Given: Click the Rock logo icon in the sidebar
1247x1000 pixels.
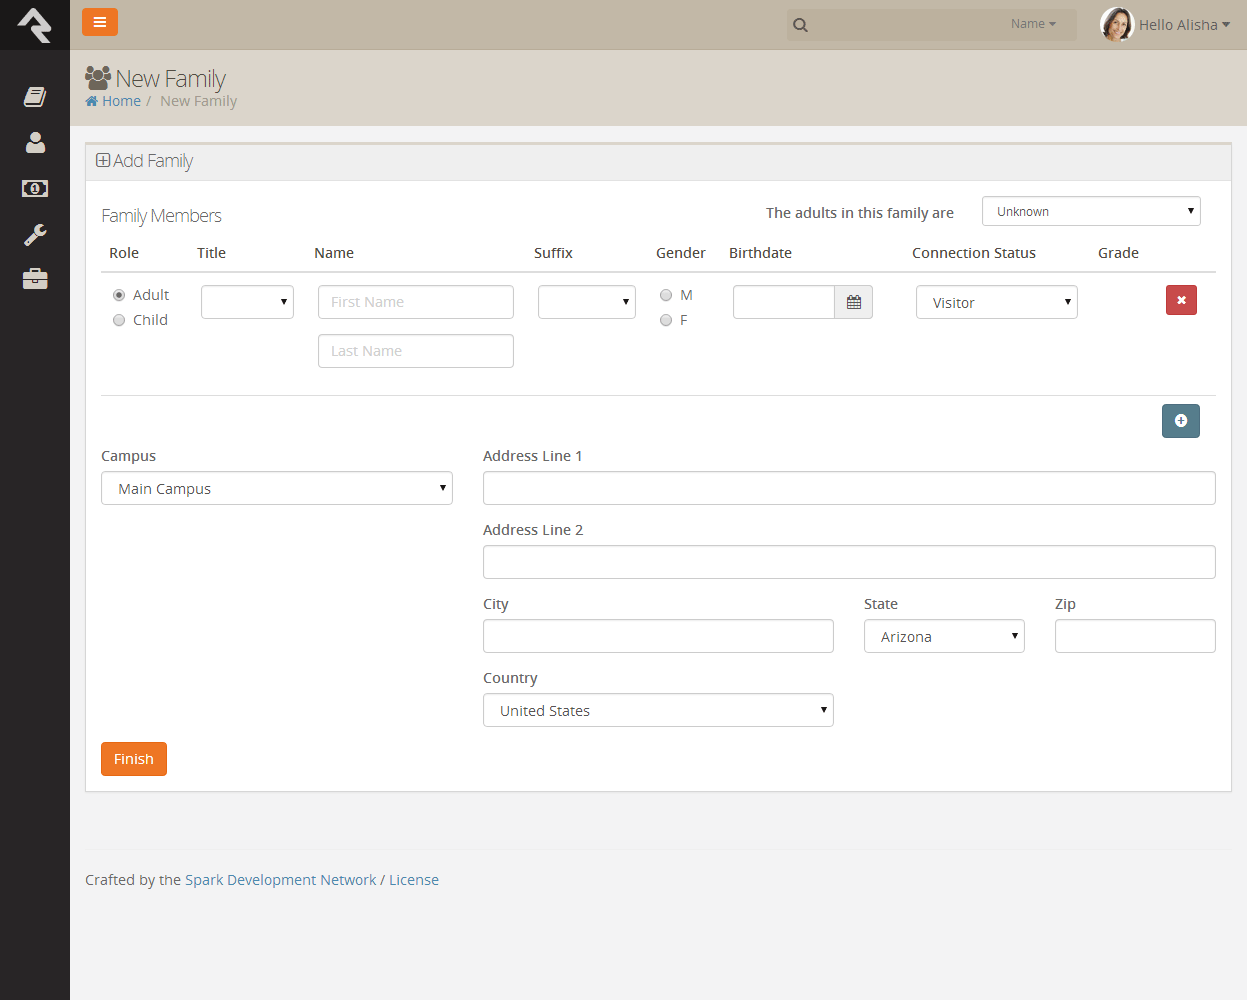Looking at the screenshot, I should click(x=34, y=25).
